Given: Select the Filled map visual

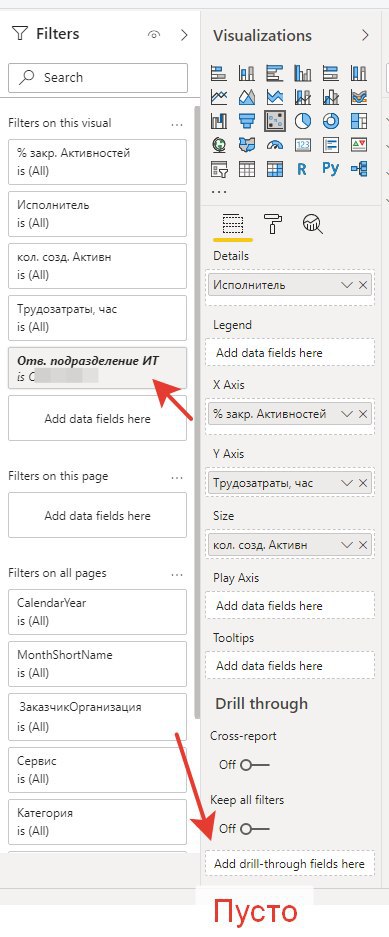Looking at the screenshot, I should (x=247, y=145).
